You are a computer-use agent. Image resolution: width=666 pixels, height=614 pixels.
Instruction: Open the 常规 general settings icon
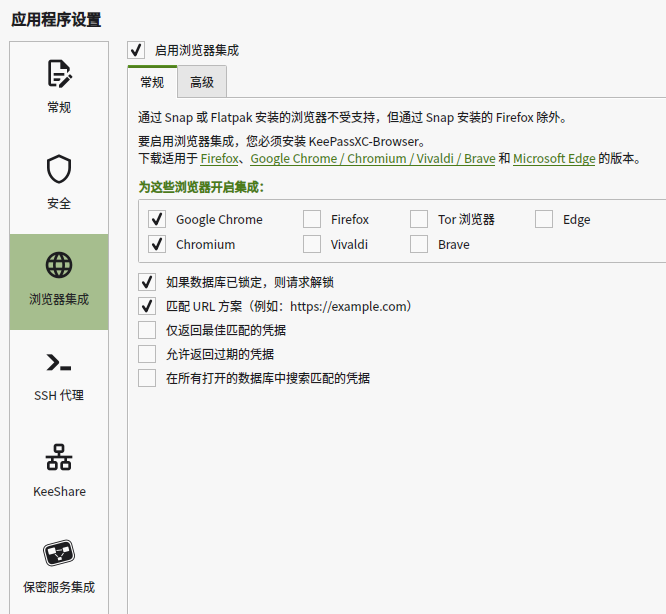[59, 74]
